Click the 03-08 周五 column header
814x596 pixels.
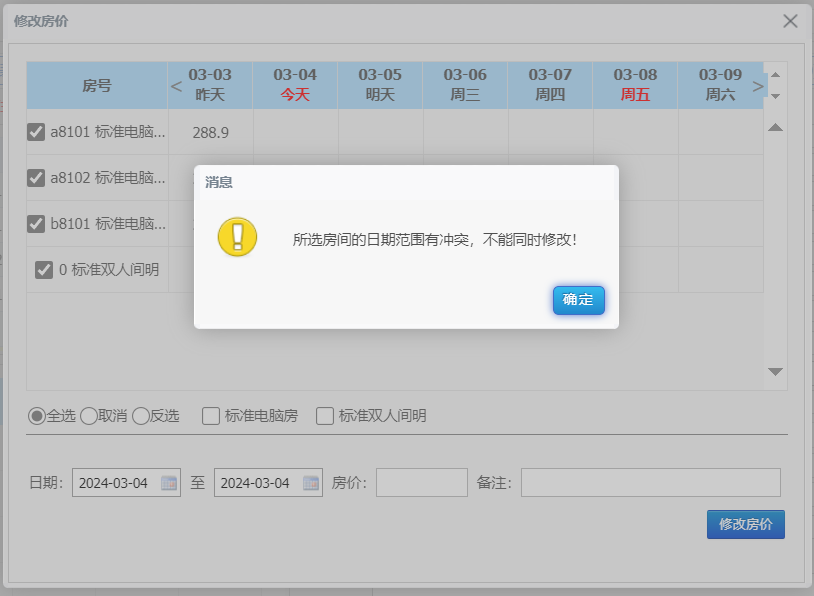click(635, 85)
